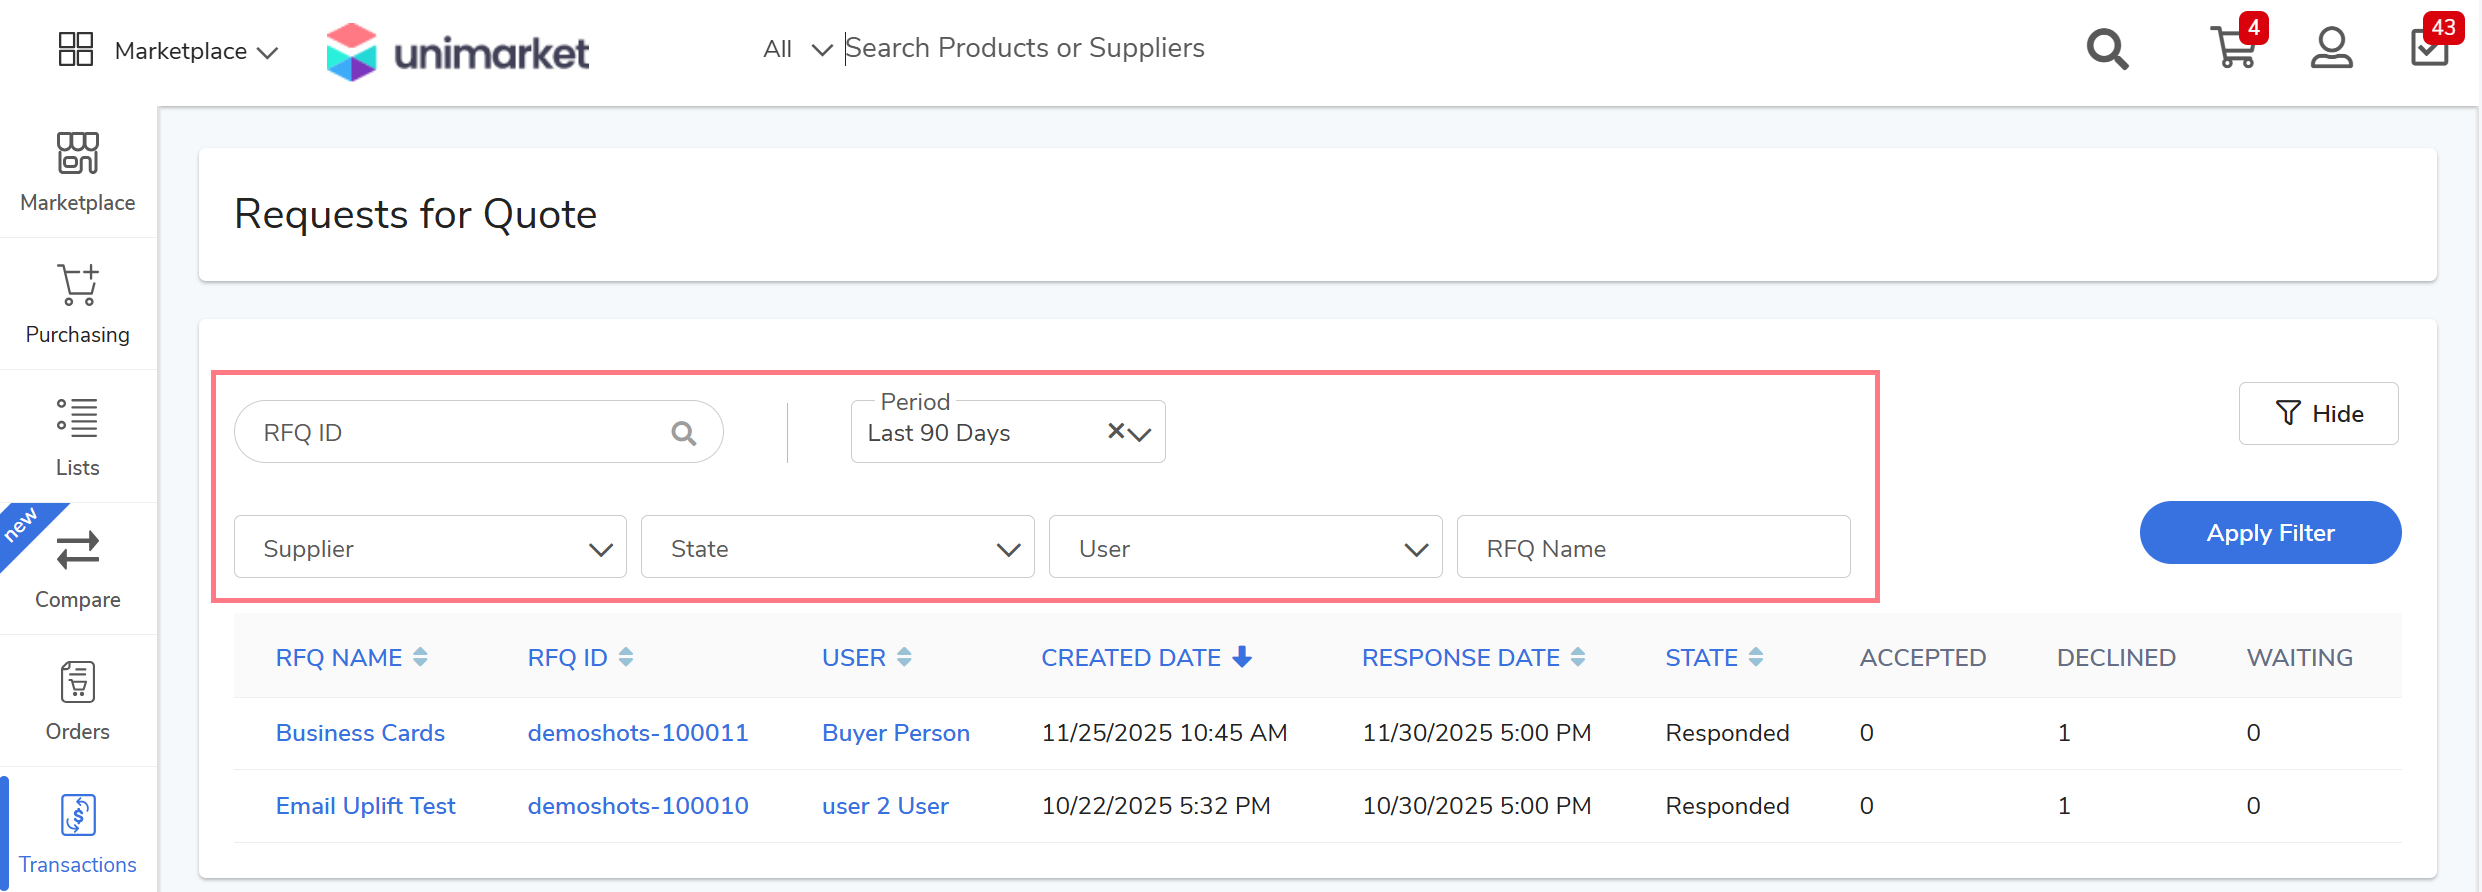The image size is (2482, 892).
Task: Clear the Period filter with the X
Action: pos(1116,431)
